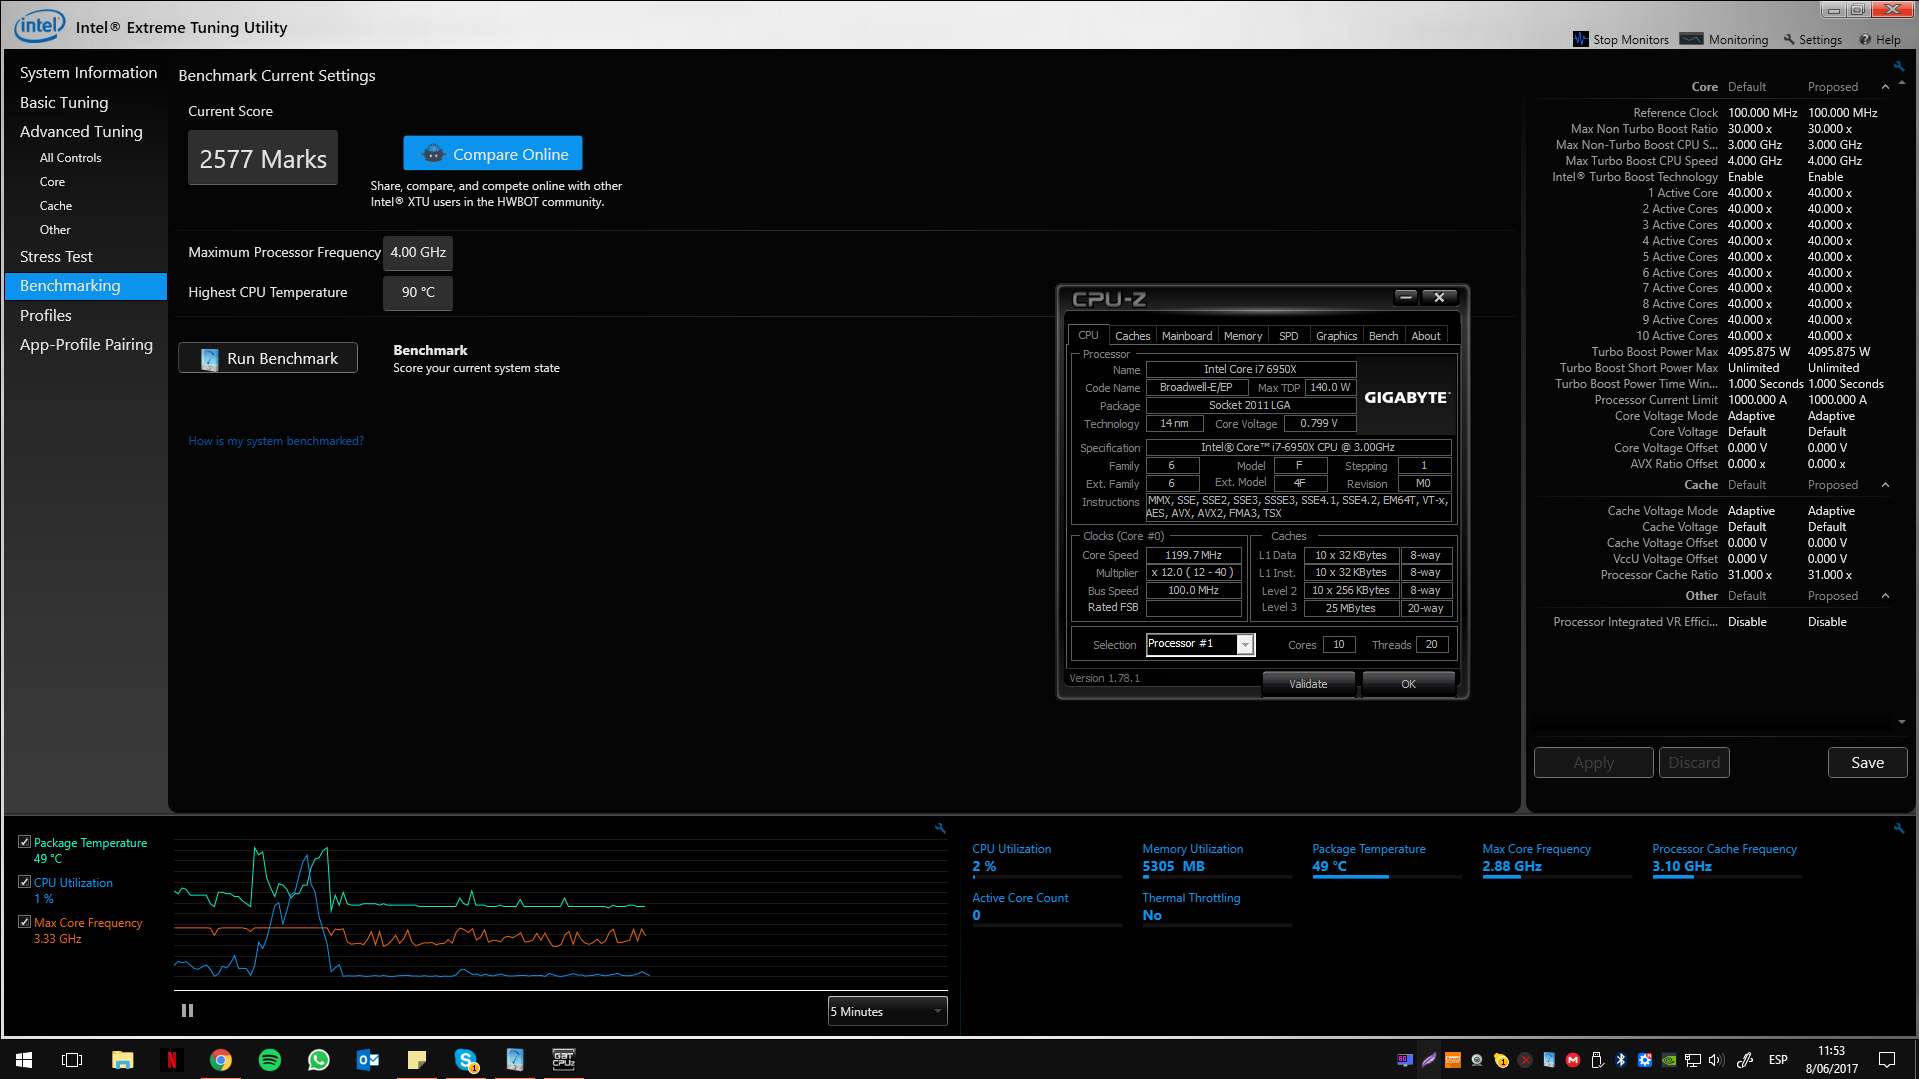Click the wrench icon above Core settings
Screen dimensions: 1919x1079
[1898, 67]
